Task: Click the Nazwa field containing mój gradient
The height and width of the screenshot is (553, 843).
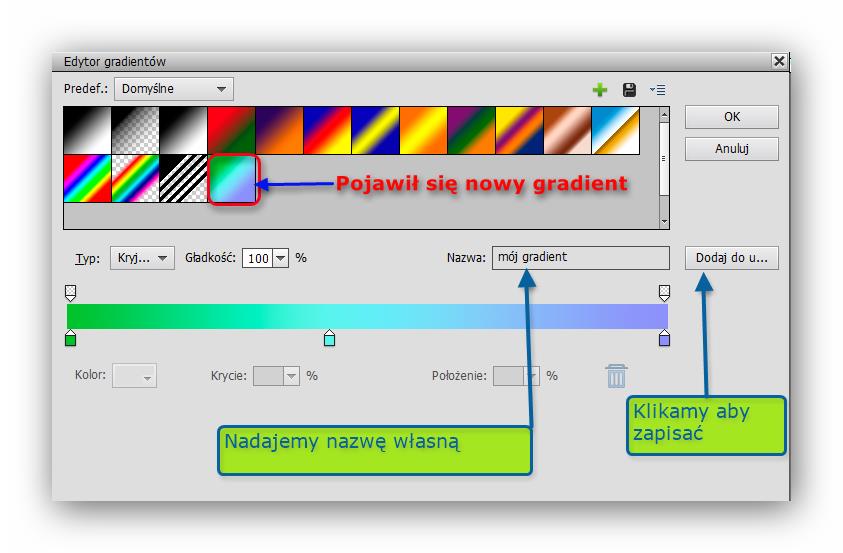Action: point(581,257)
